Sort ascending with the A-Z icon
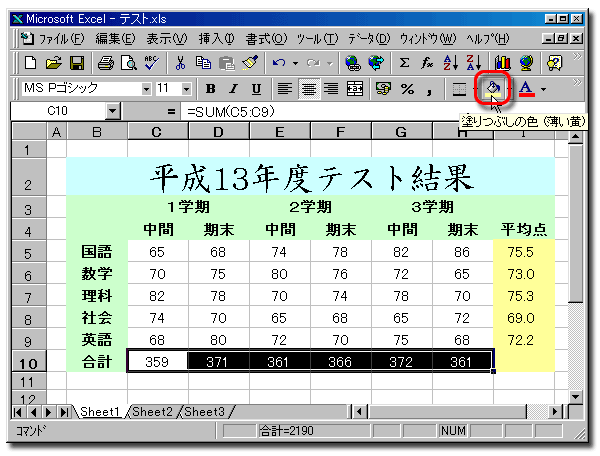The image size is (600, 456). pos(450,62)
